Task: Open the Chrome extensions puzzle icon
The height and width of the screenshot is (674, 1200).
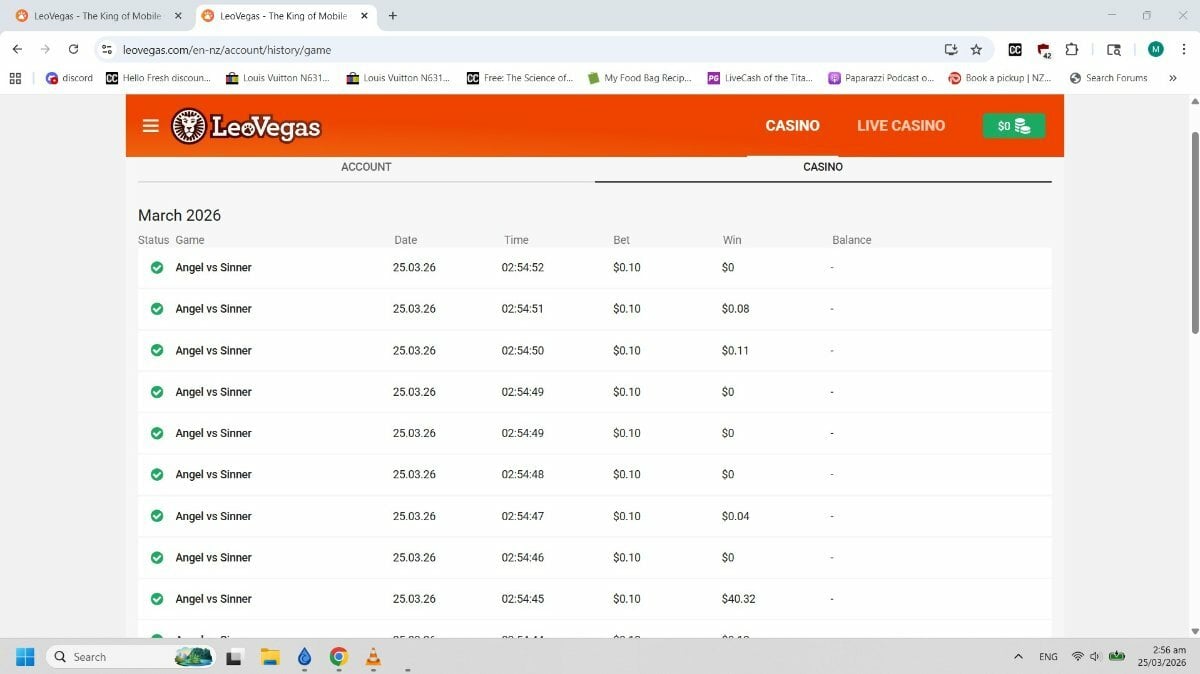Action: click(x=1072, y=49)
